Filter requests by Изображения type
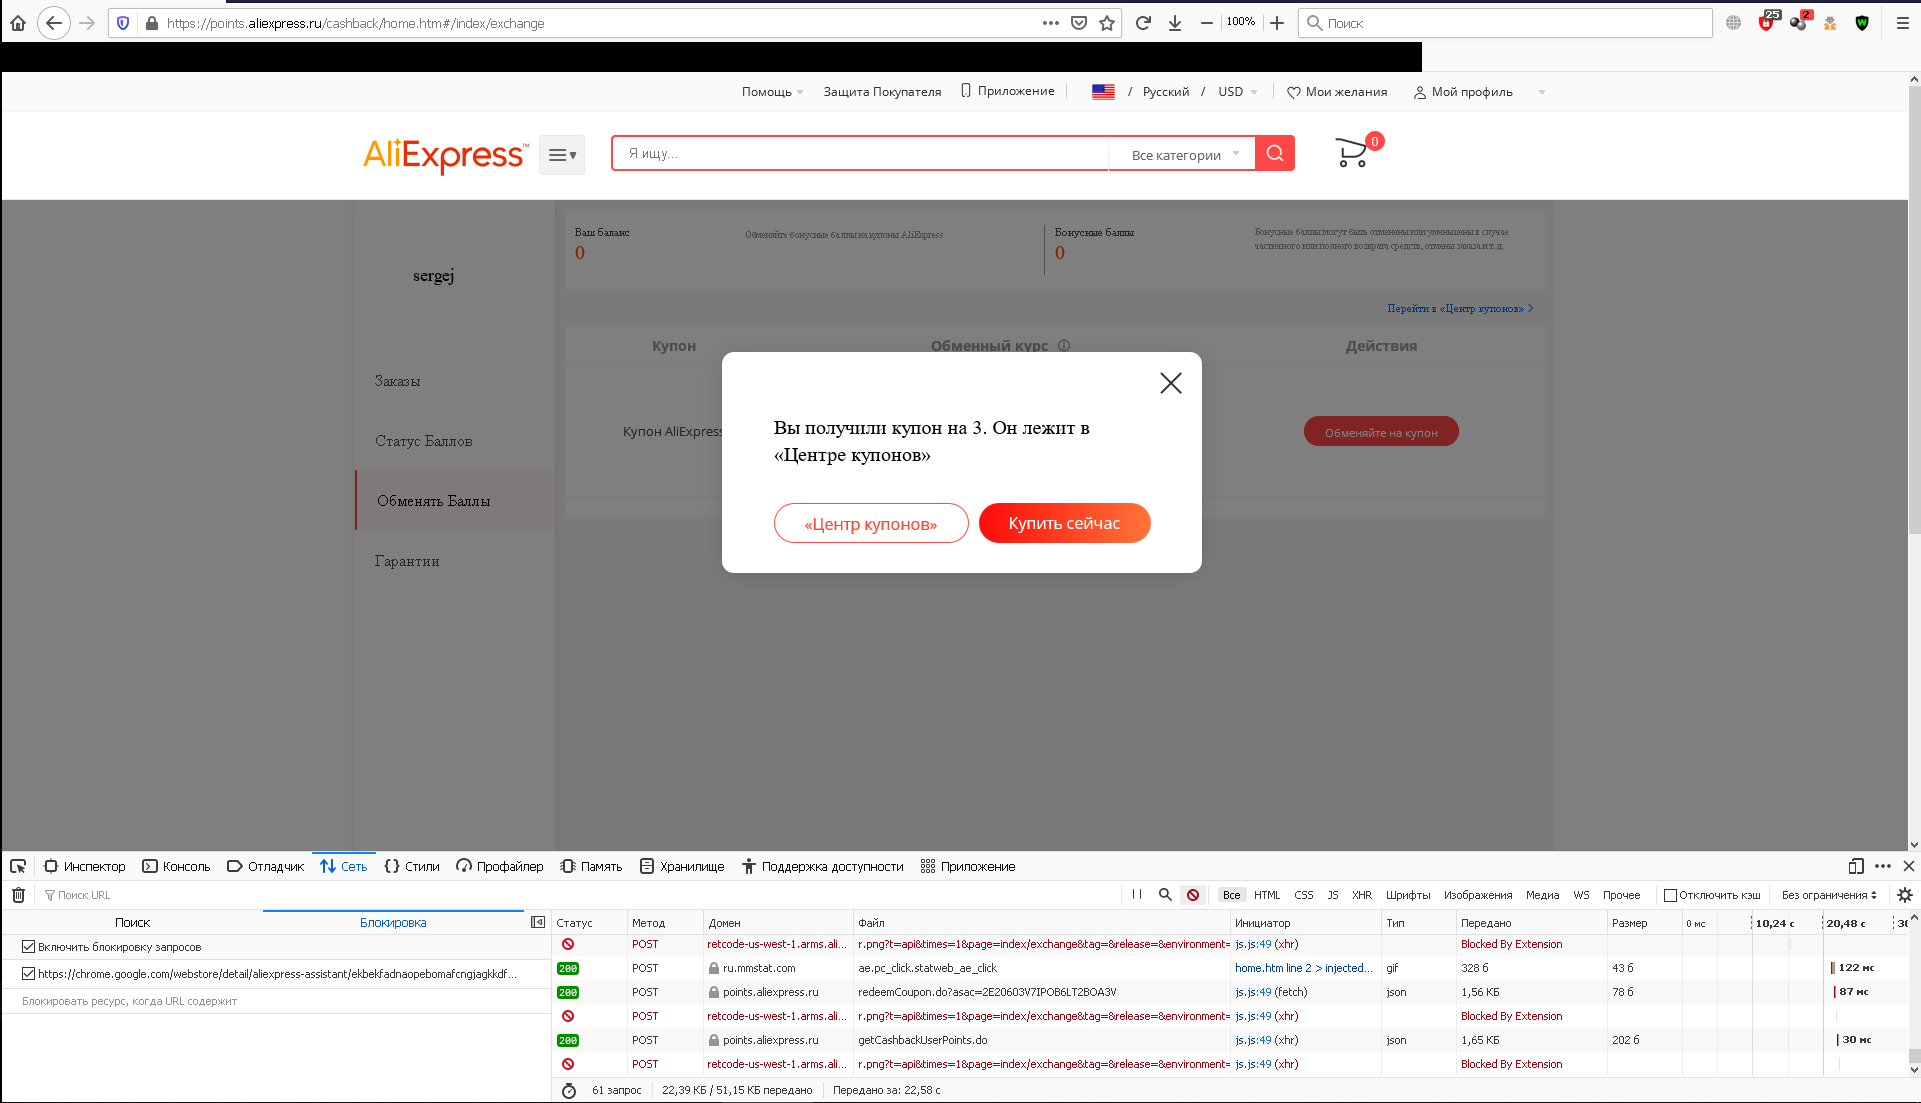 (1478, 895)
